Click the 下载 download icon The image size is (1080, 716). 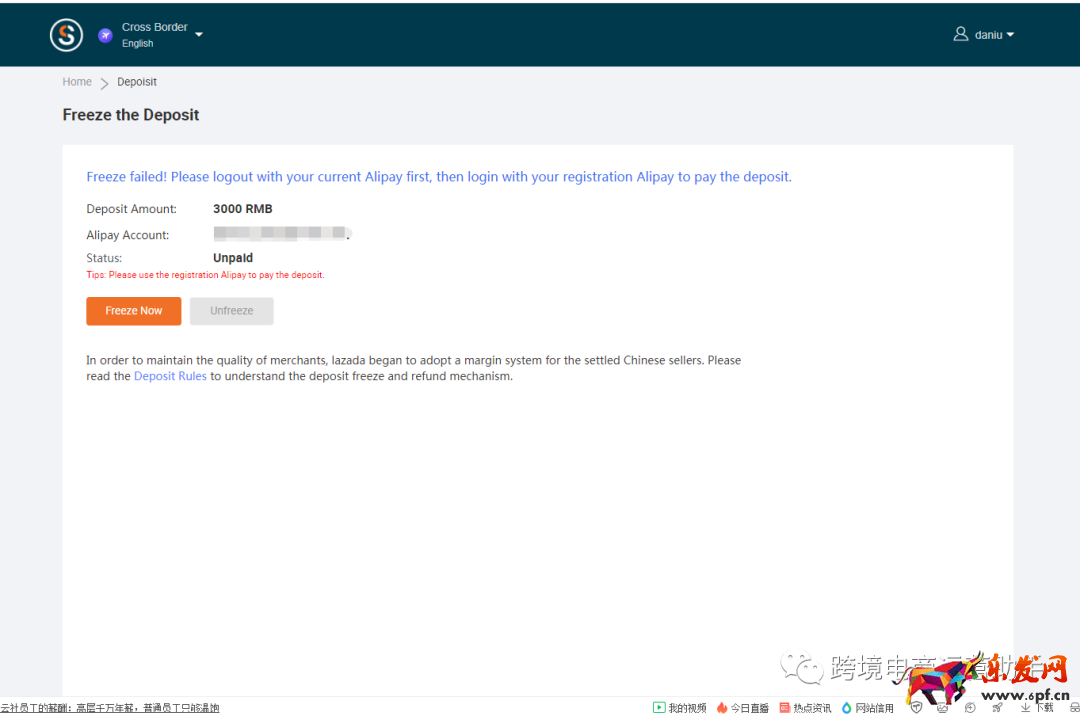pyautogui.click(x=1035, y=707)
